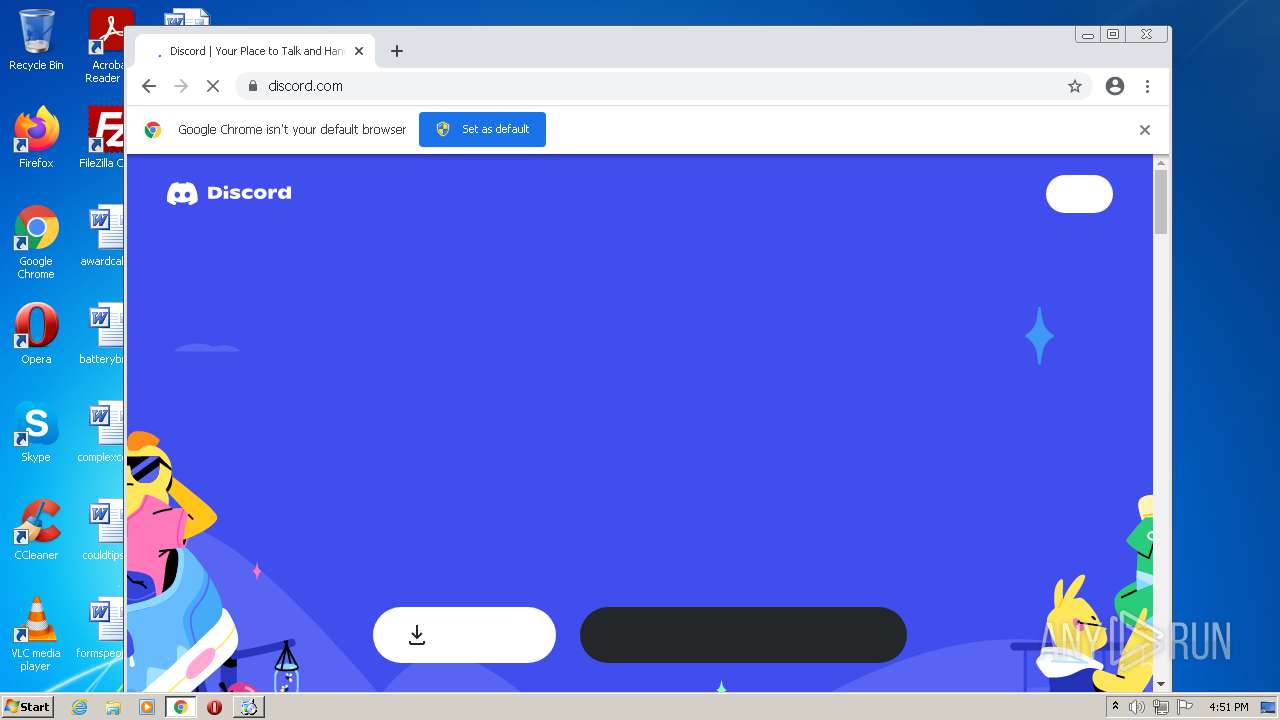Viewport: 1280px width, 720px height.
Task: Go back using browser back arrow
Action: (x=149, y=86)
